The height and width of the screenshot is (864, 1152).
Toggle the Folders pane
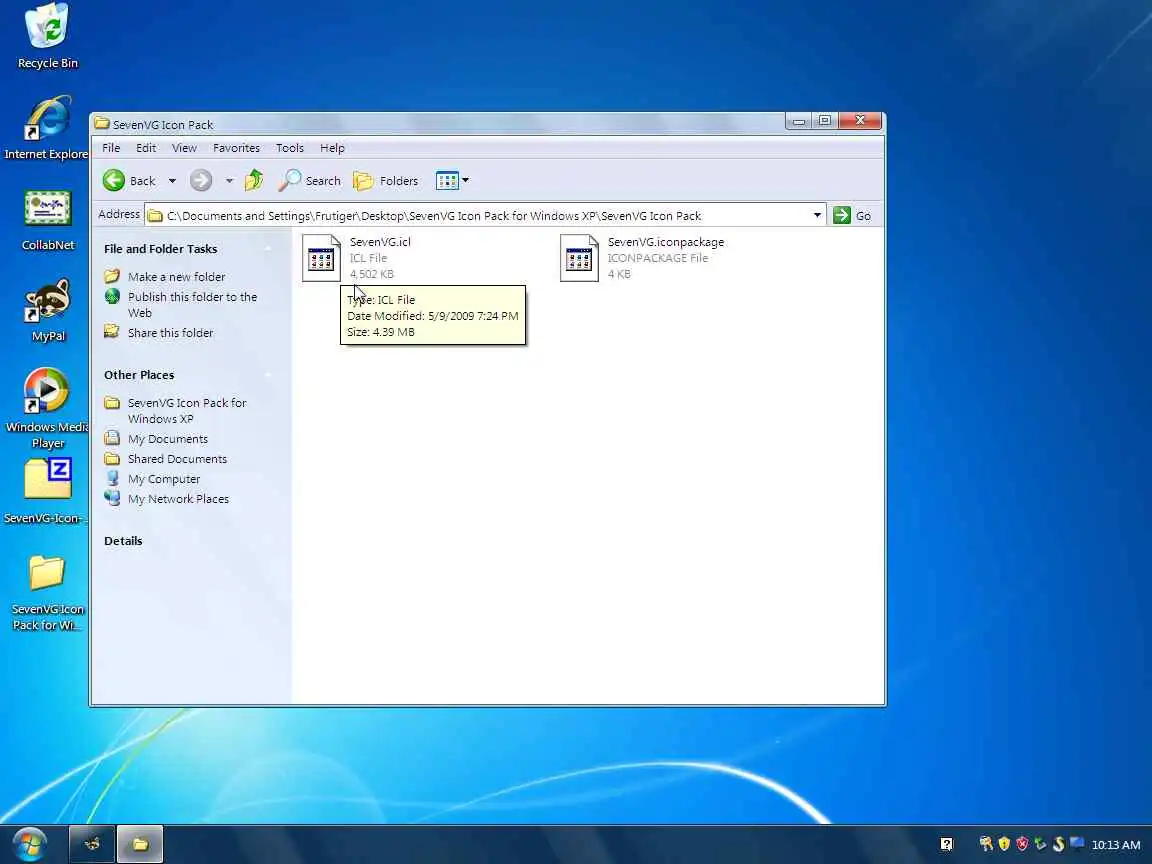(386, 180)
